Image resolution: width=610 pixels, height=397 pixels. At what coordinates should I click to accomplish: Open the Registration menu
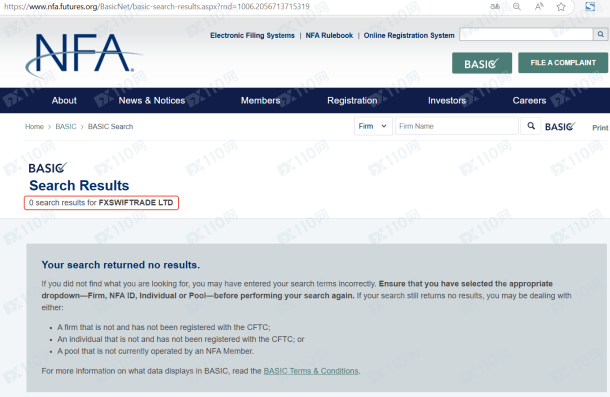(x=352, y=100)
